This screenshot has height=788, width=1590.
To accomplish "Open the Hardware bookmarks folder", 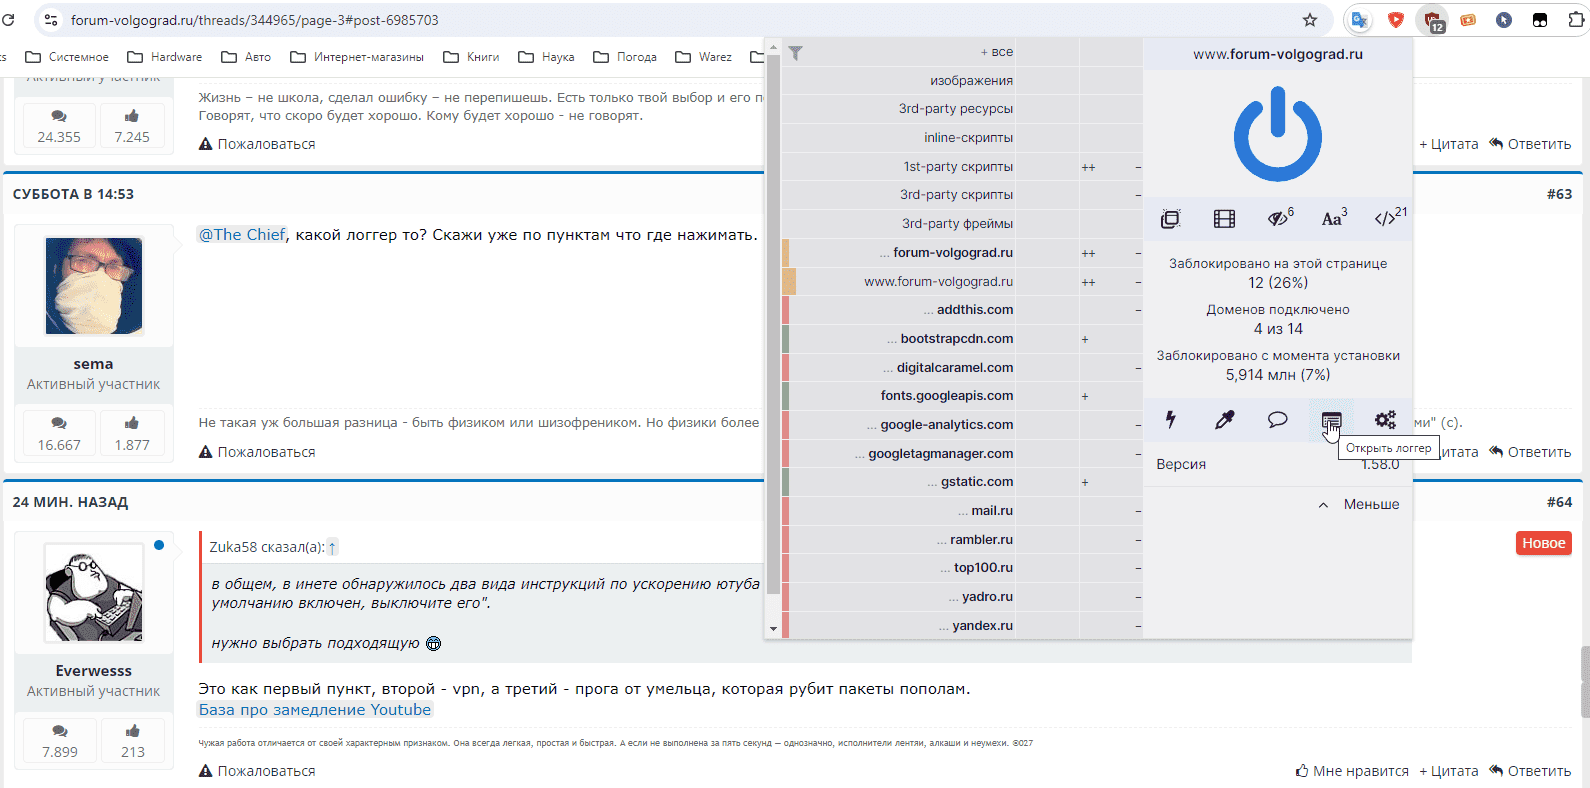I will (x=165, y=57).
